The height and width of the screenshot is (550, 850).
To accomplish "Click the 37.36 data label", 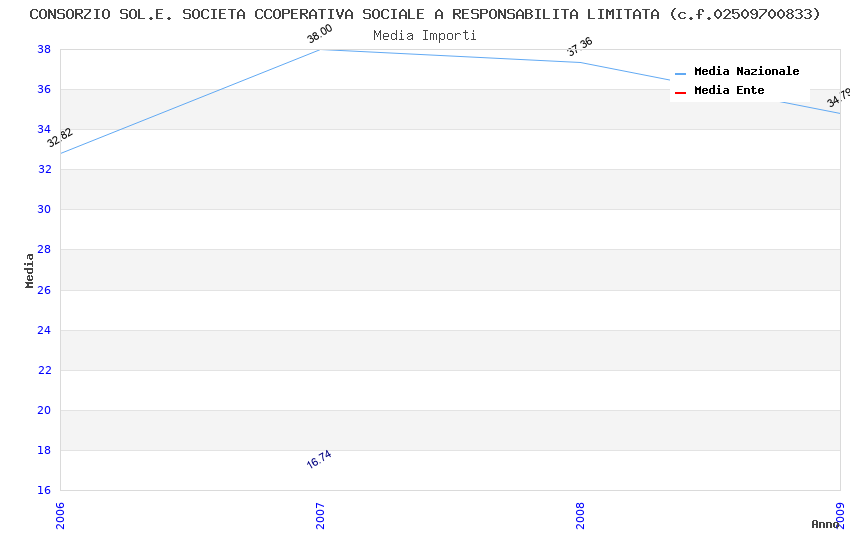I will coord(579,47).
